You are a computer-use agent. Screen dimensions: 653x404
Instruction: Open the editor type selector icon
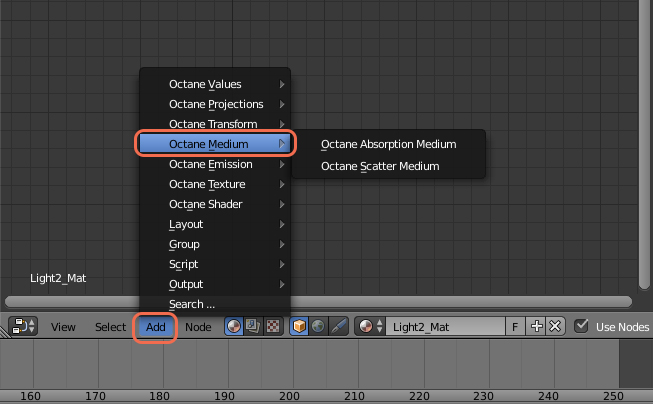[23, 326]
